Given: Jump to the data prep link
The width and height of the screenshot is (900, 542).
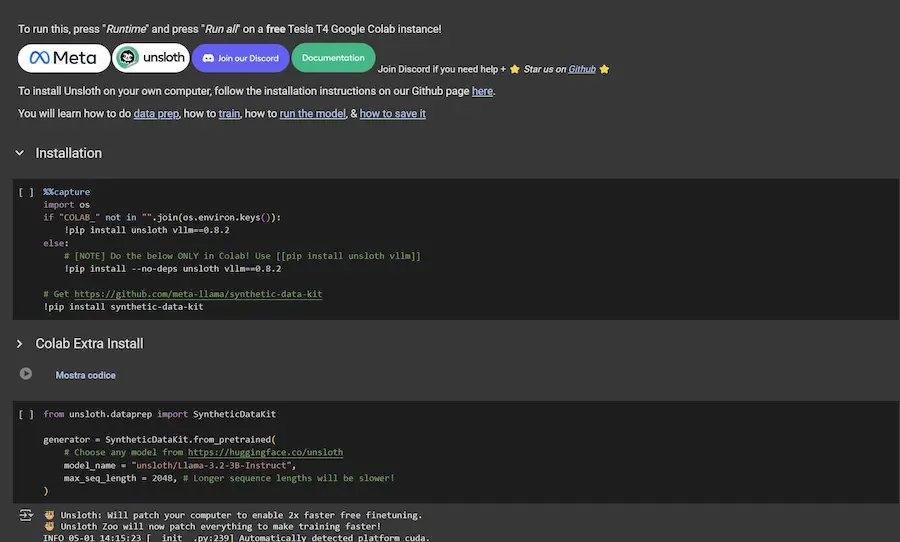Looking at the screenshot, I should point(156,114).
